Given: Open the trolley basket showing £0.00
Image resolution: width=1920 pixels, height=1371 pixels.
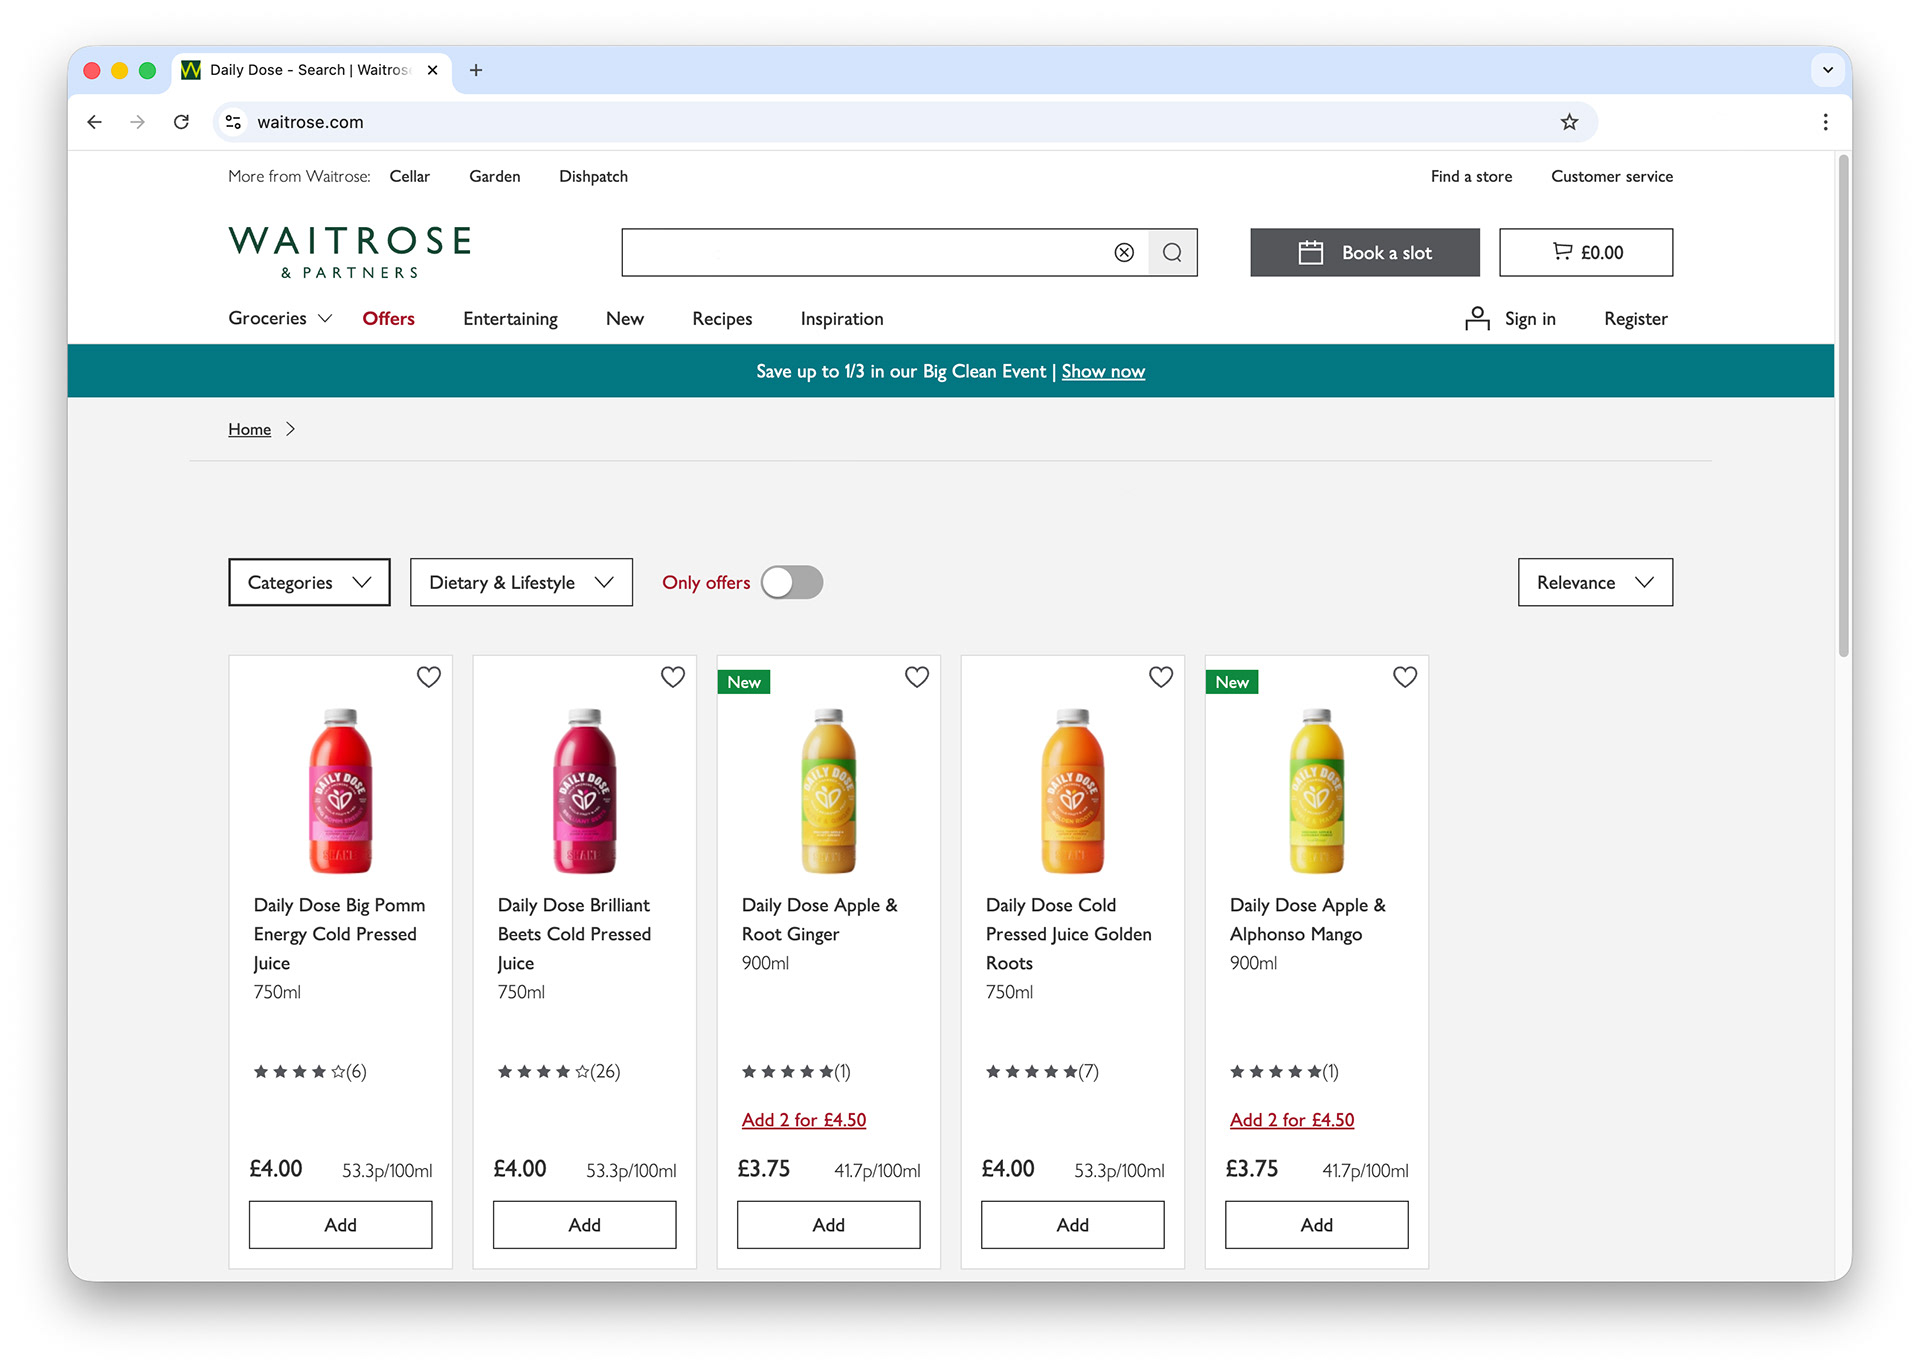Looking at the screenshot, I should pyautogui.click(x=1585, y=253).
